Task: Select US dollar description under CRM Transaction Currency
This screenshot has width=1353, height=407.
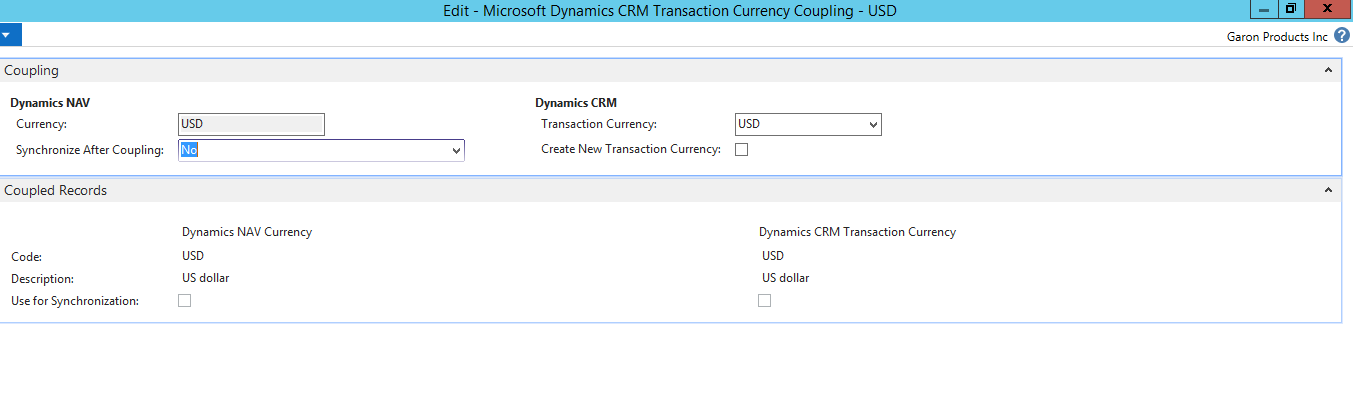Action: coord(785,278)
